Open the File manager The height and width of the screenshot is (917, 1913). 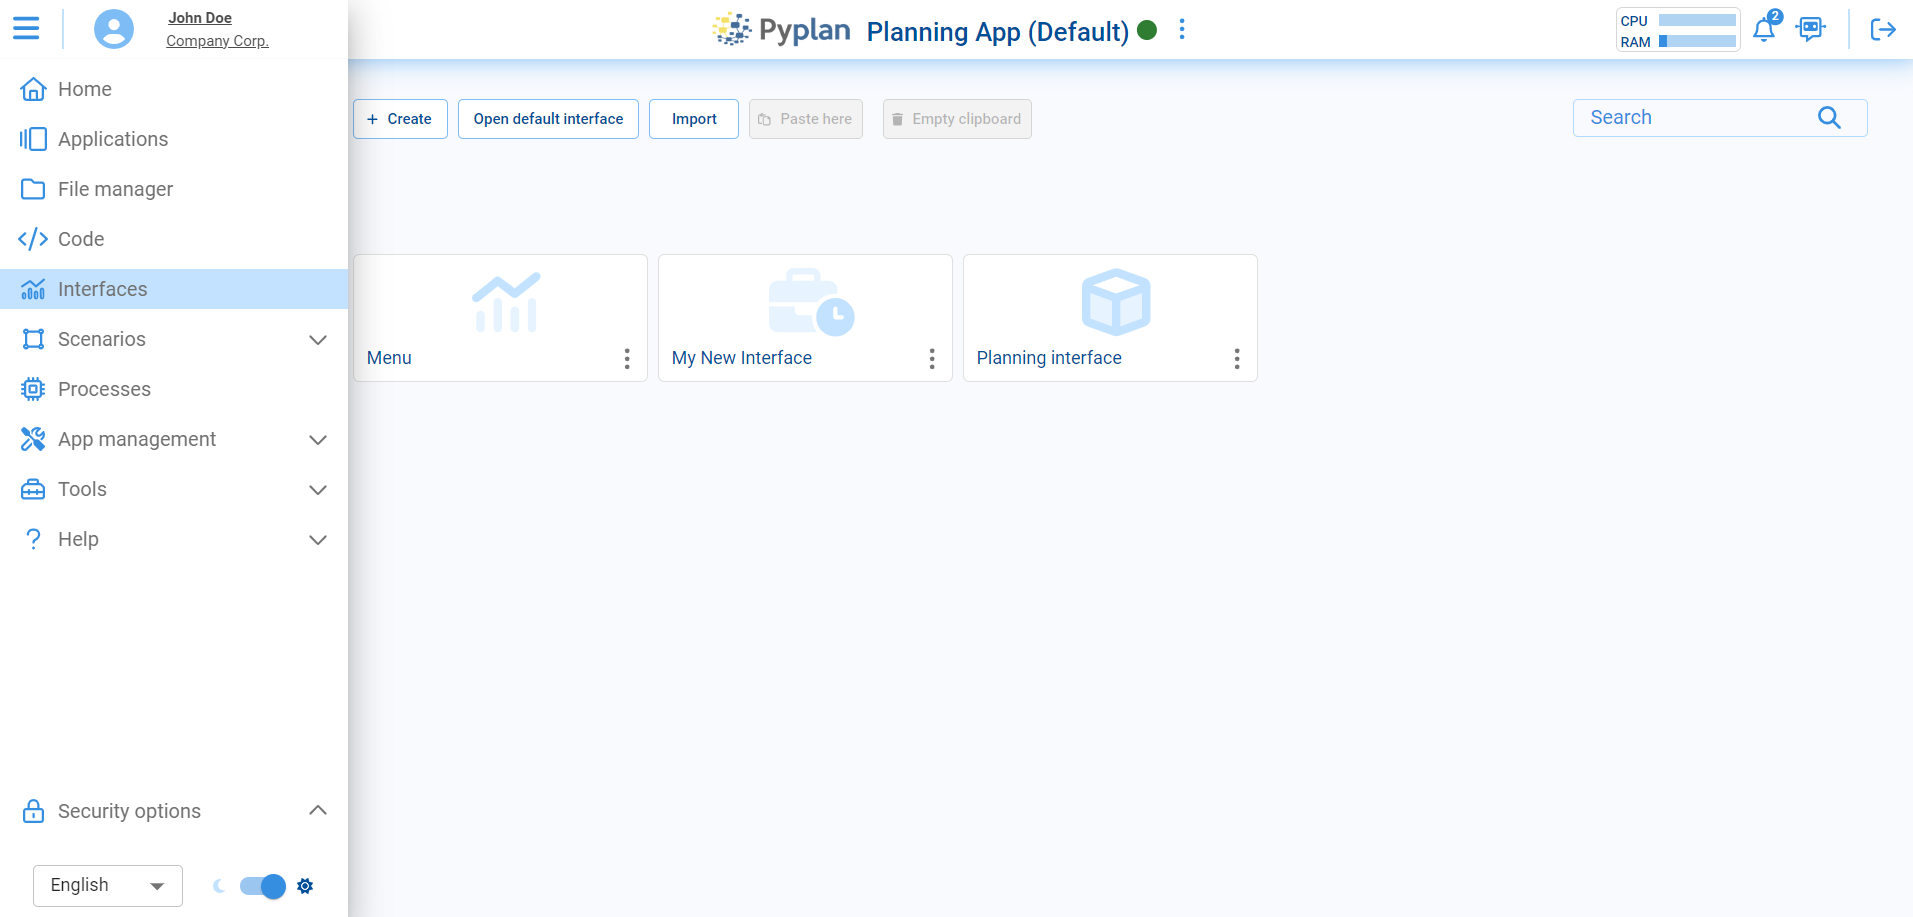(113, 189)
